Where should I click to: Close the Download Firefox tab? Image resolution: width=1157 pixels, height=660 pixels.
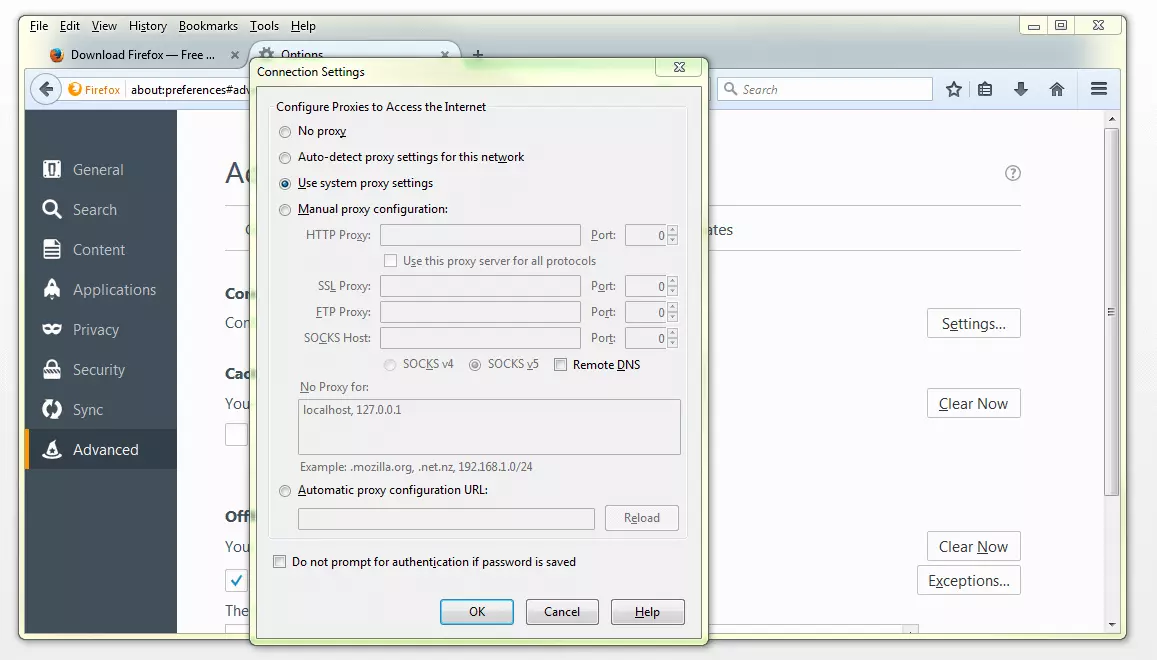click(235, 55)
